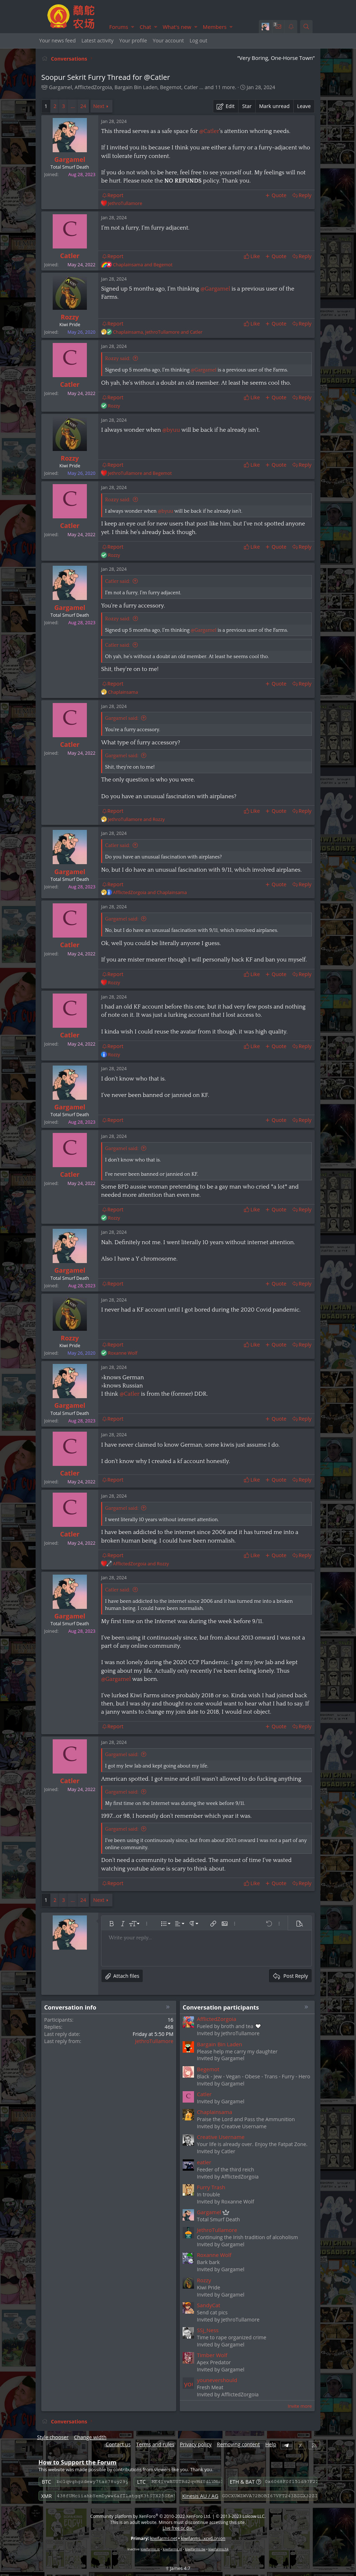Click the Mark unread button
This screenshot has width=356, height=2576.
(x=274, y=106)
